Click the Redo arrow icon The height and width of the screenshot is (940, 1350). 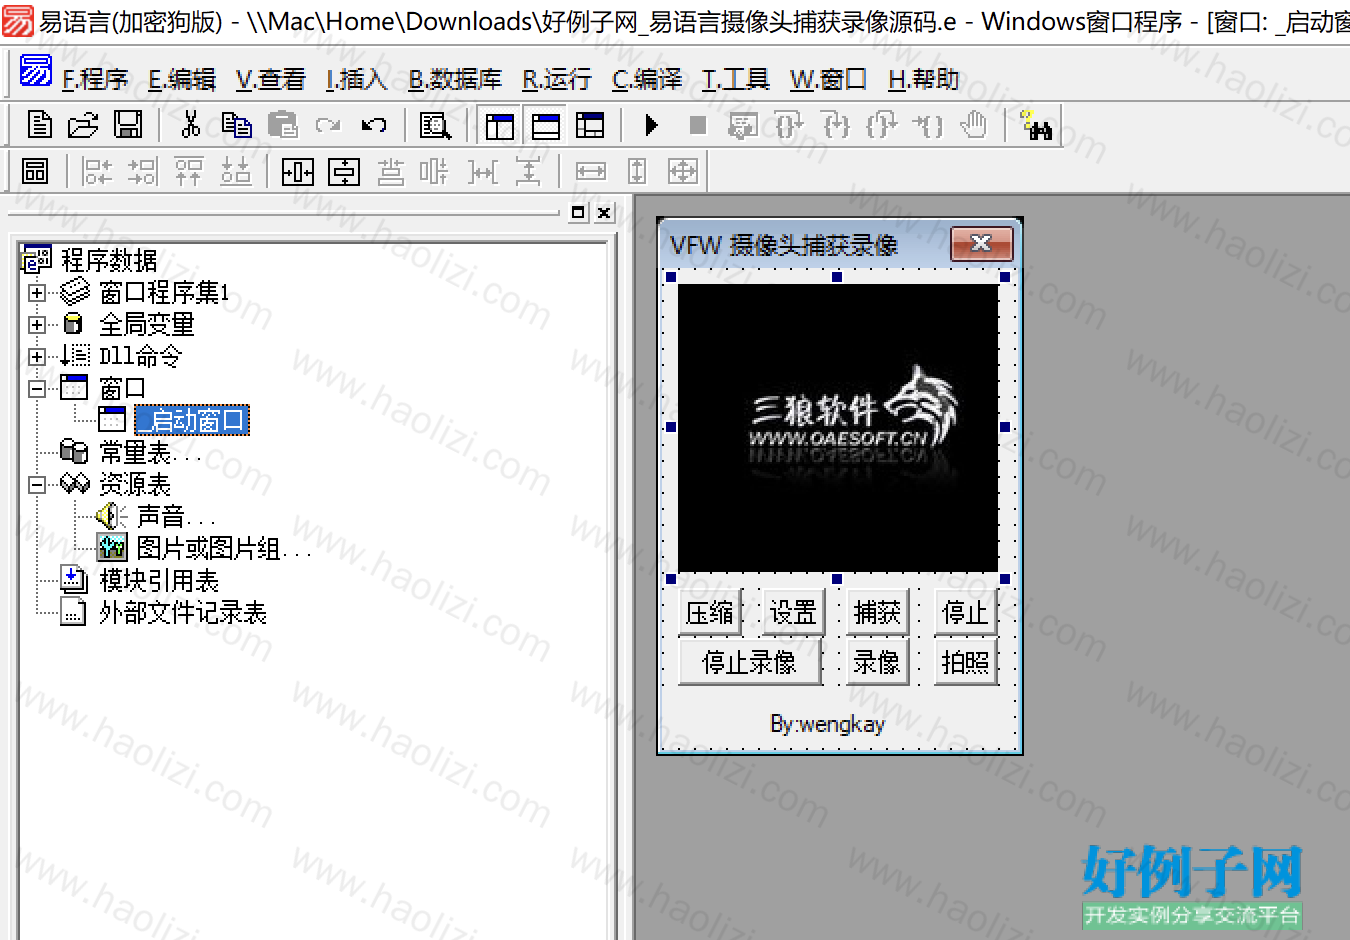[x=328, y=125]
